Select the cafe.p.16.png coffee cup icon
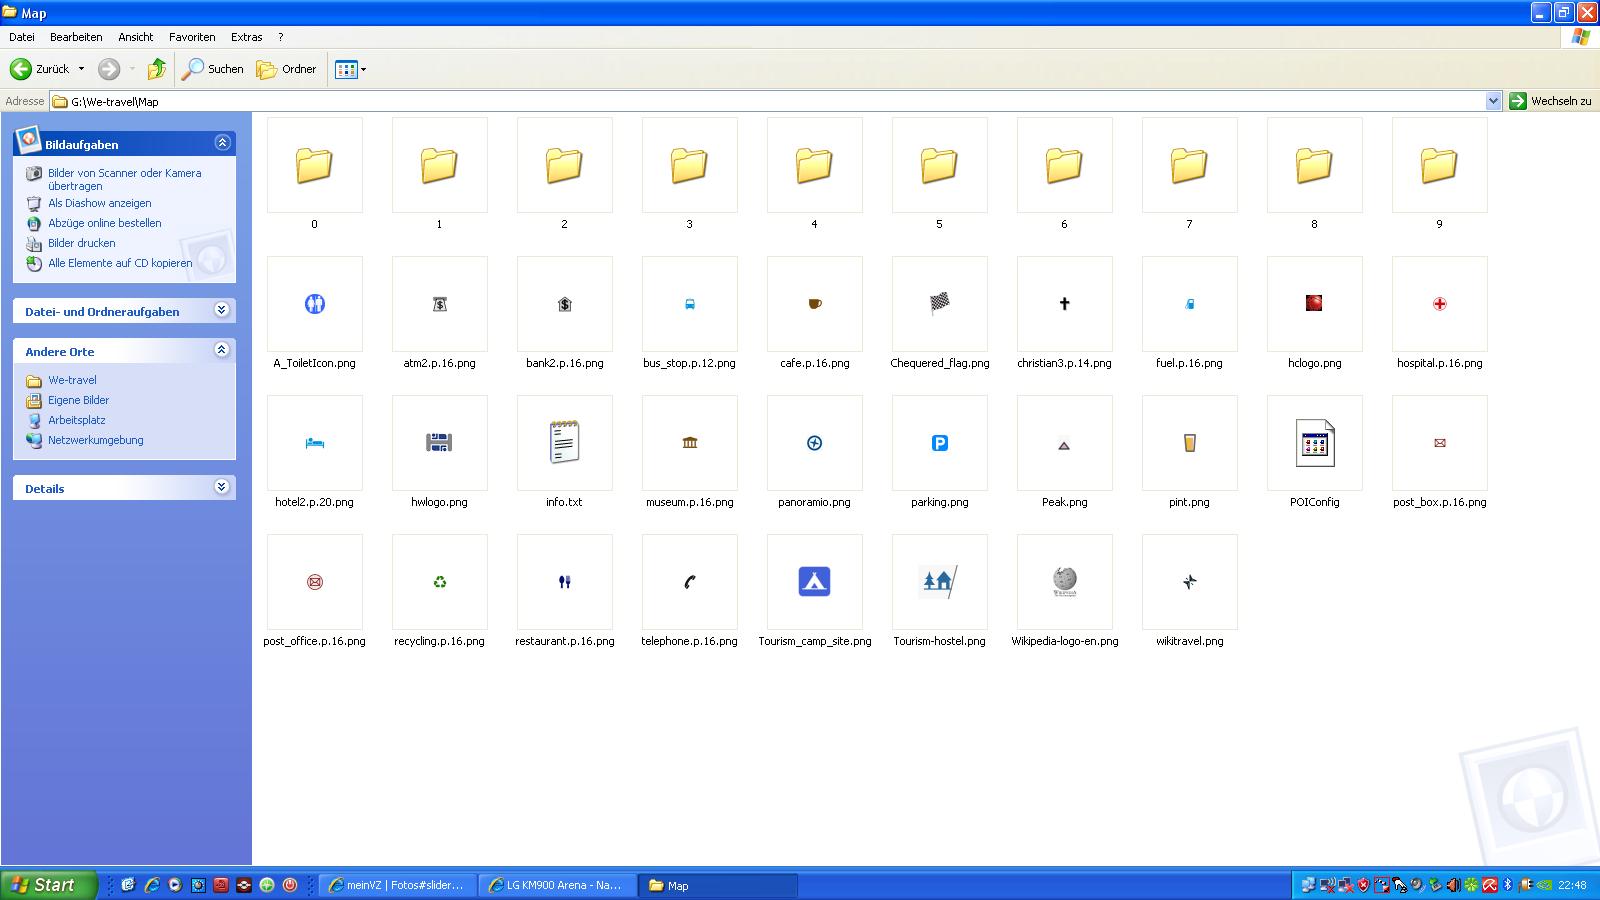The height and width of the screenshot is (900, 1600). 815,304
